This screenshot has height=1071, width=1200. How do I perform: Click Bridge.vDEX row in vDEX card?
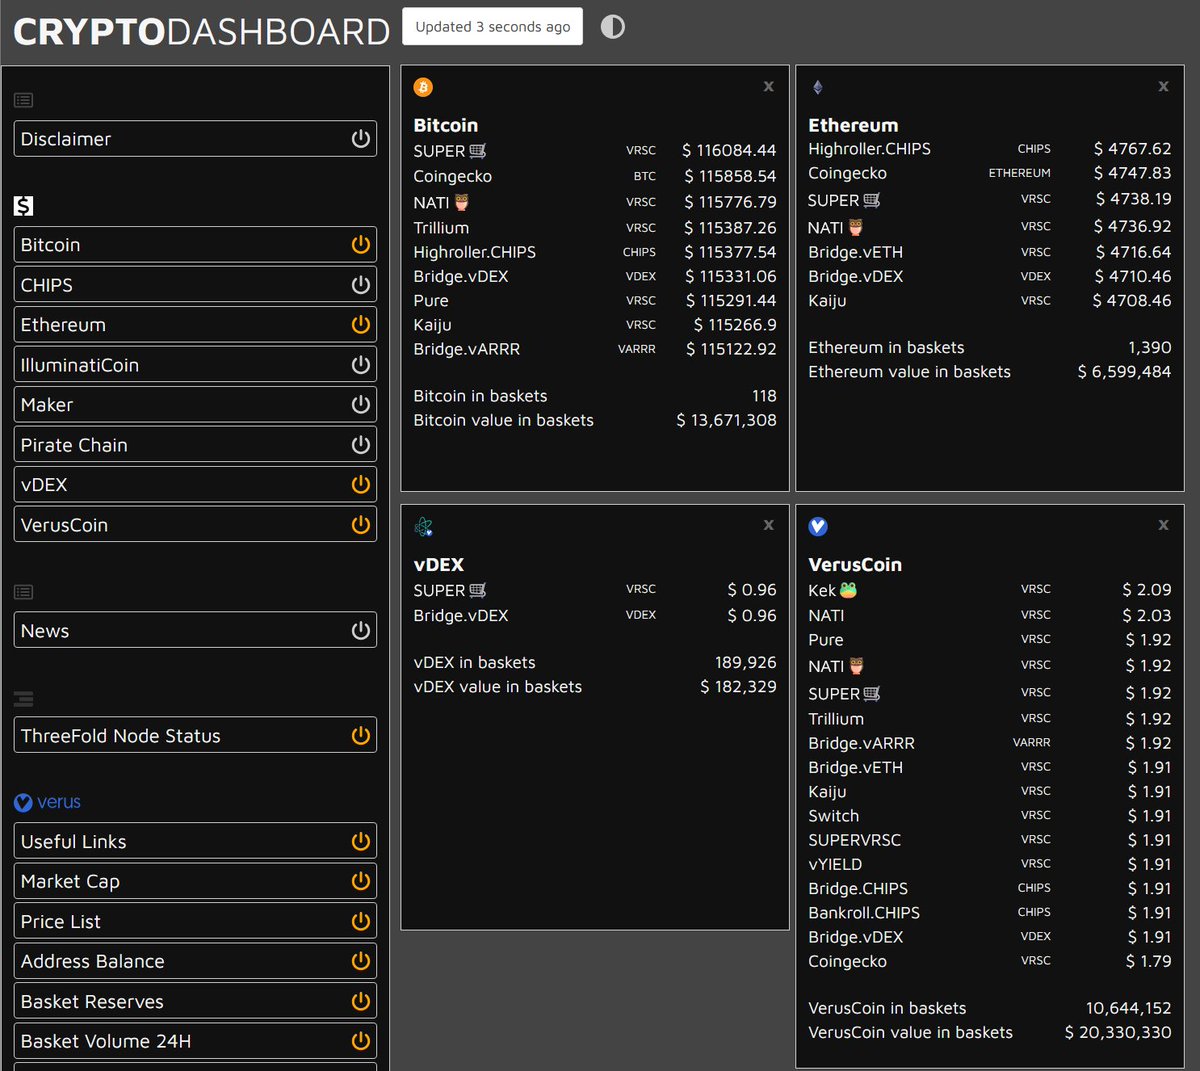595,616
